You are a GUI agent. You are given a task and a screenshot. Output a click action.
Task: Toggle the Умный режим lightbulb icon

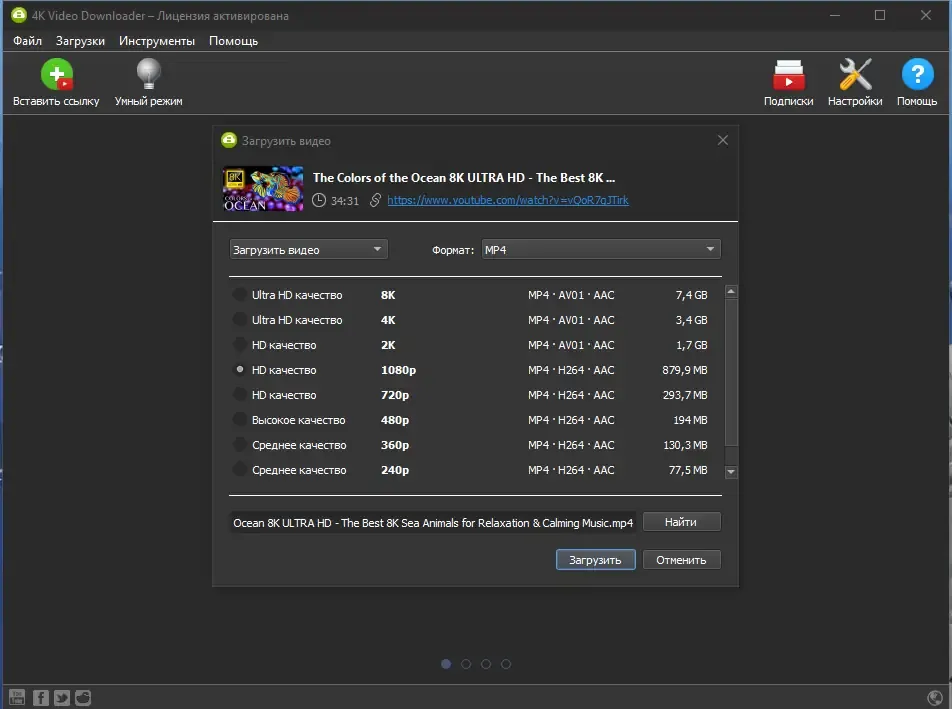point(148,75)
